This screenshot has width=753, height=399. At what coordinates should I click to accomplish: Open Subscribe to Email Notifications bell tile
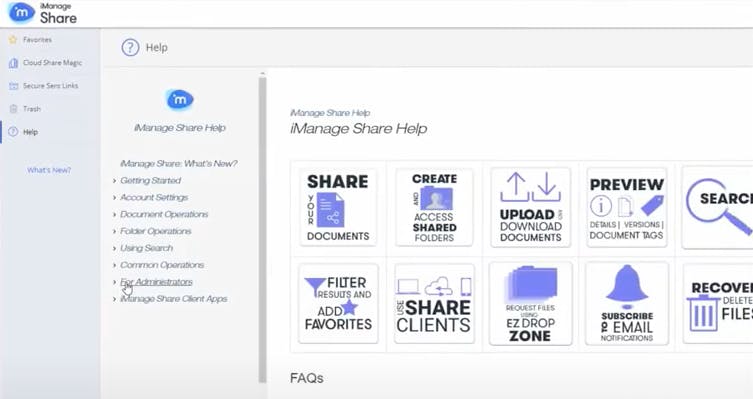tap(627, 303)
